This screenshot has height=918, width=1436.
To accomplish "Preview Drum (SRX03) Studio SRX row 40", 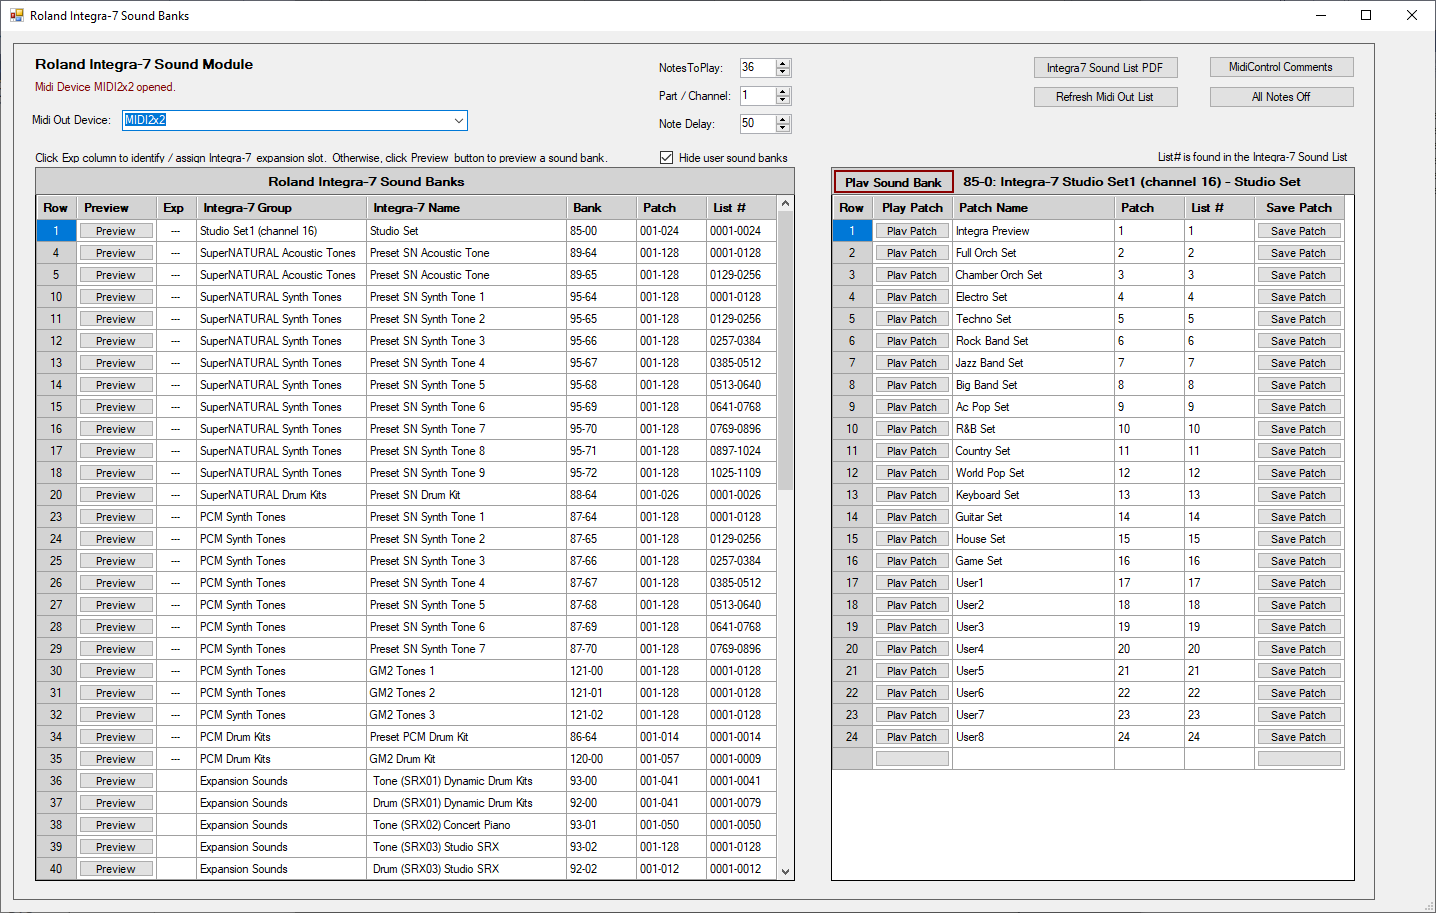I will pos(116,869).
